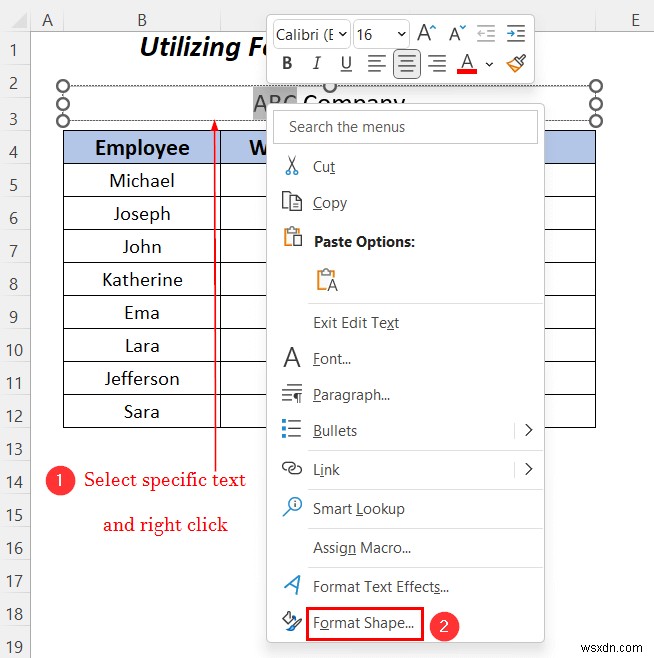Click the Format Text Effects A icon
654x658 pixels.
pyautogui.click(x=293, y=585)
